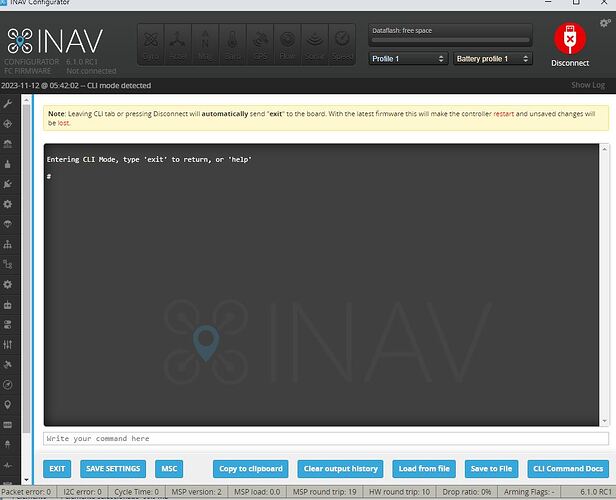
Task: Click 'MSP version: 2' in status bar
Action: (196, 491)
